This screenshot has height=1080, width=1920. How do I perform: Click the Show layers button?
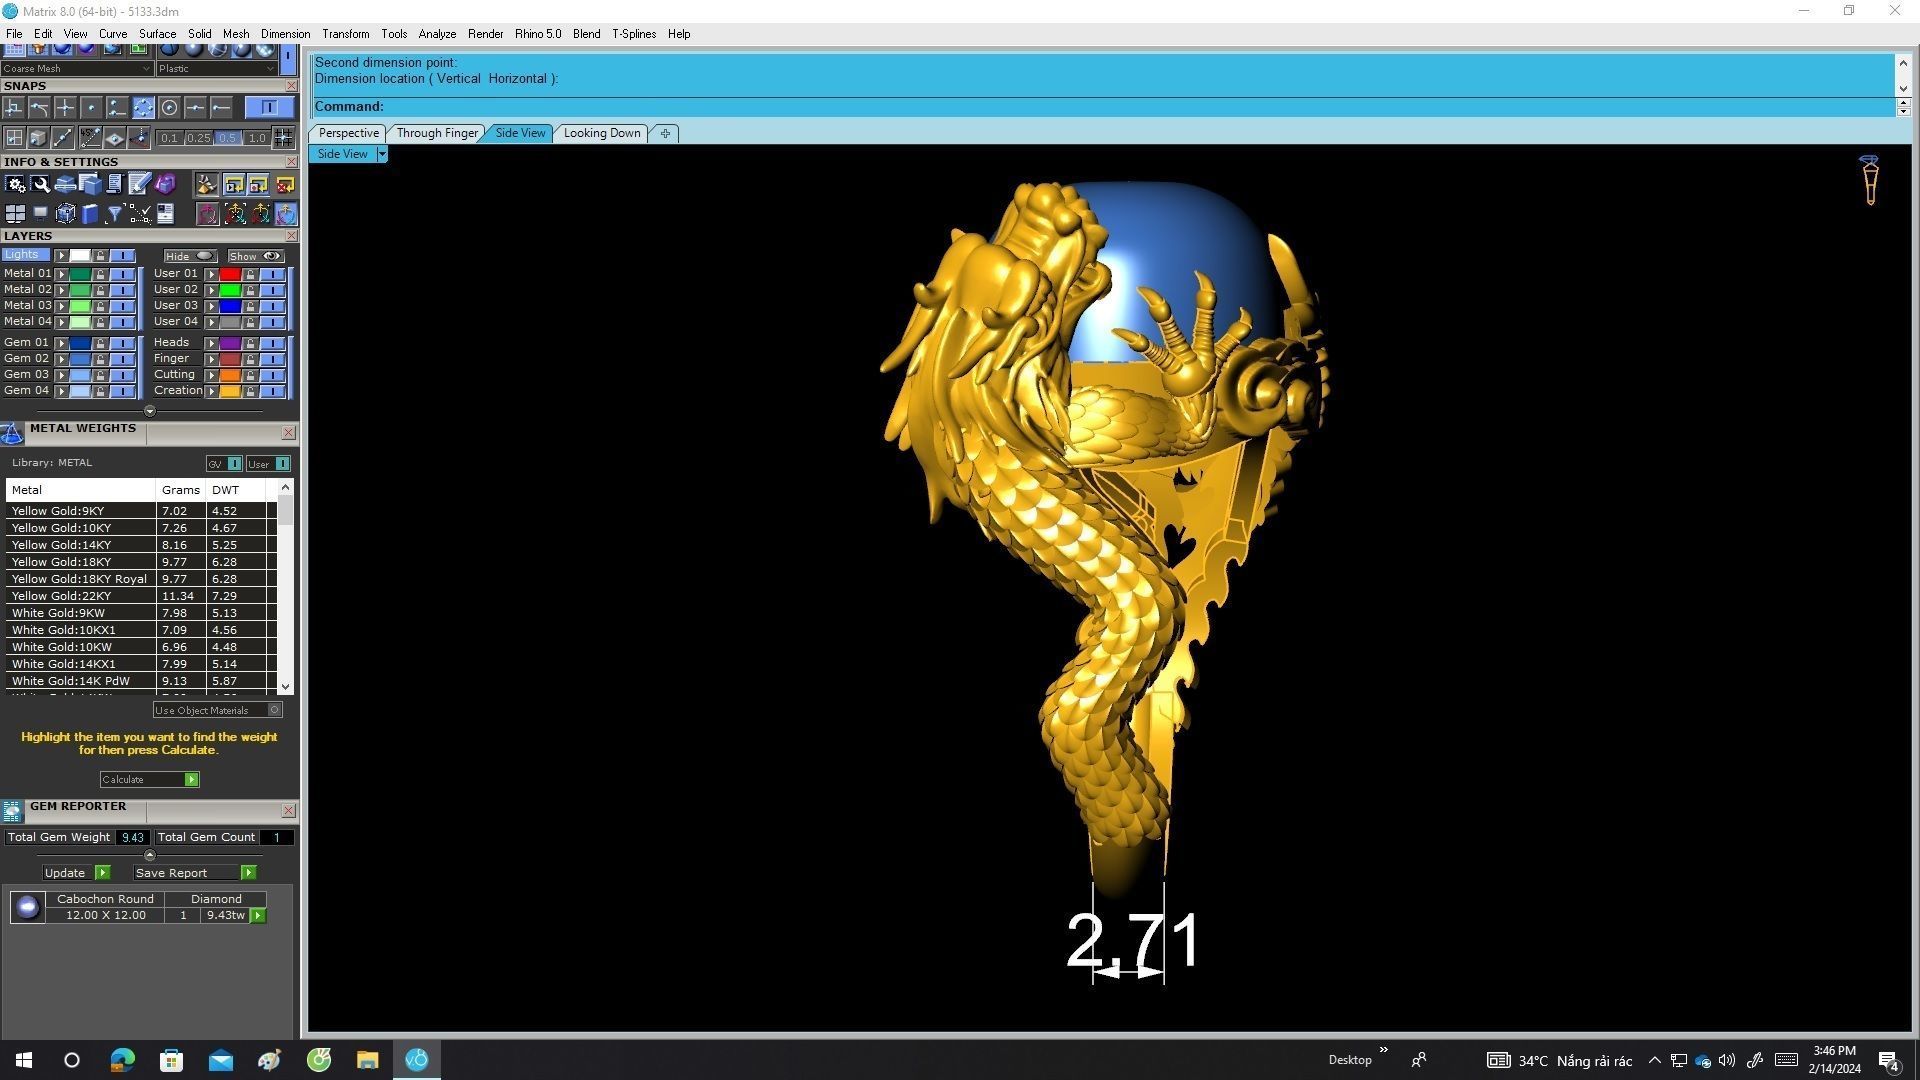[256, 257]
